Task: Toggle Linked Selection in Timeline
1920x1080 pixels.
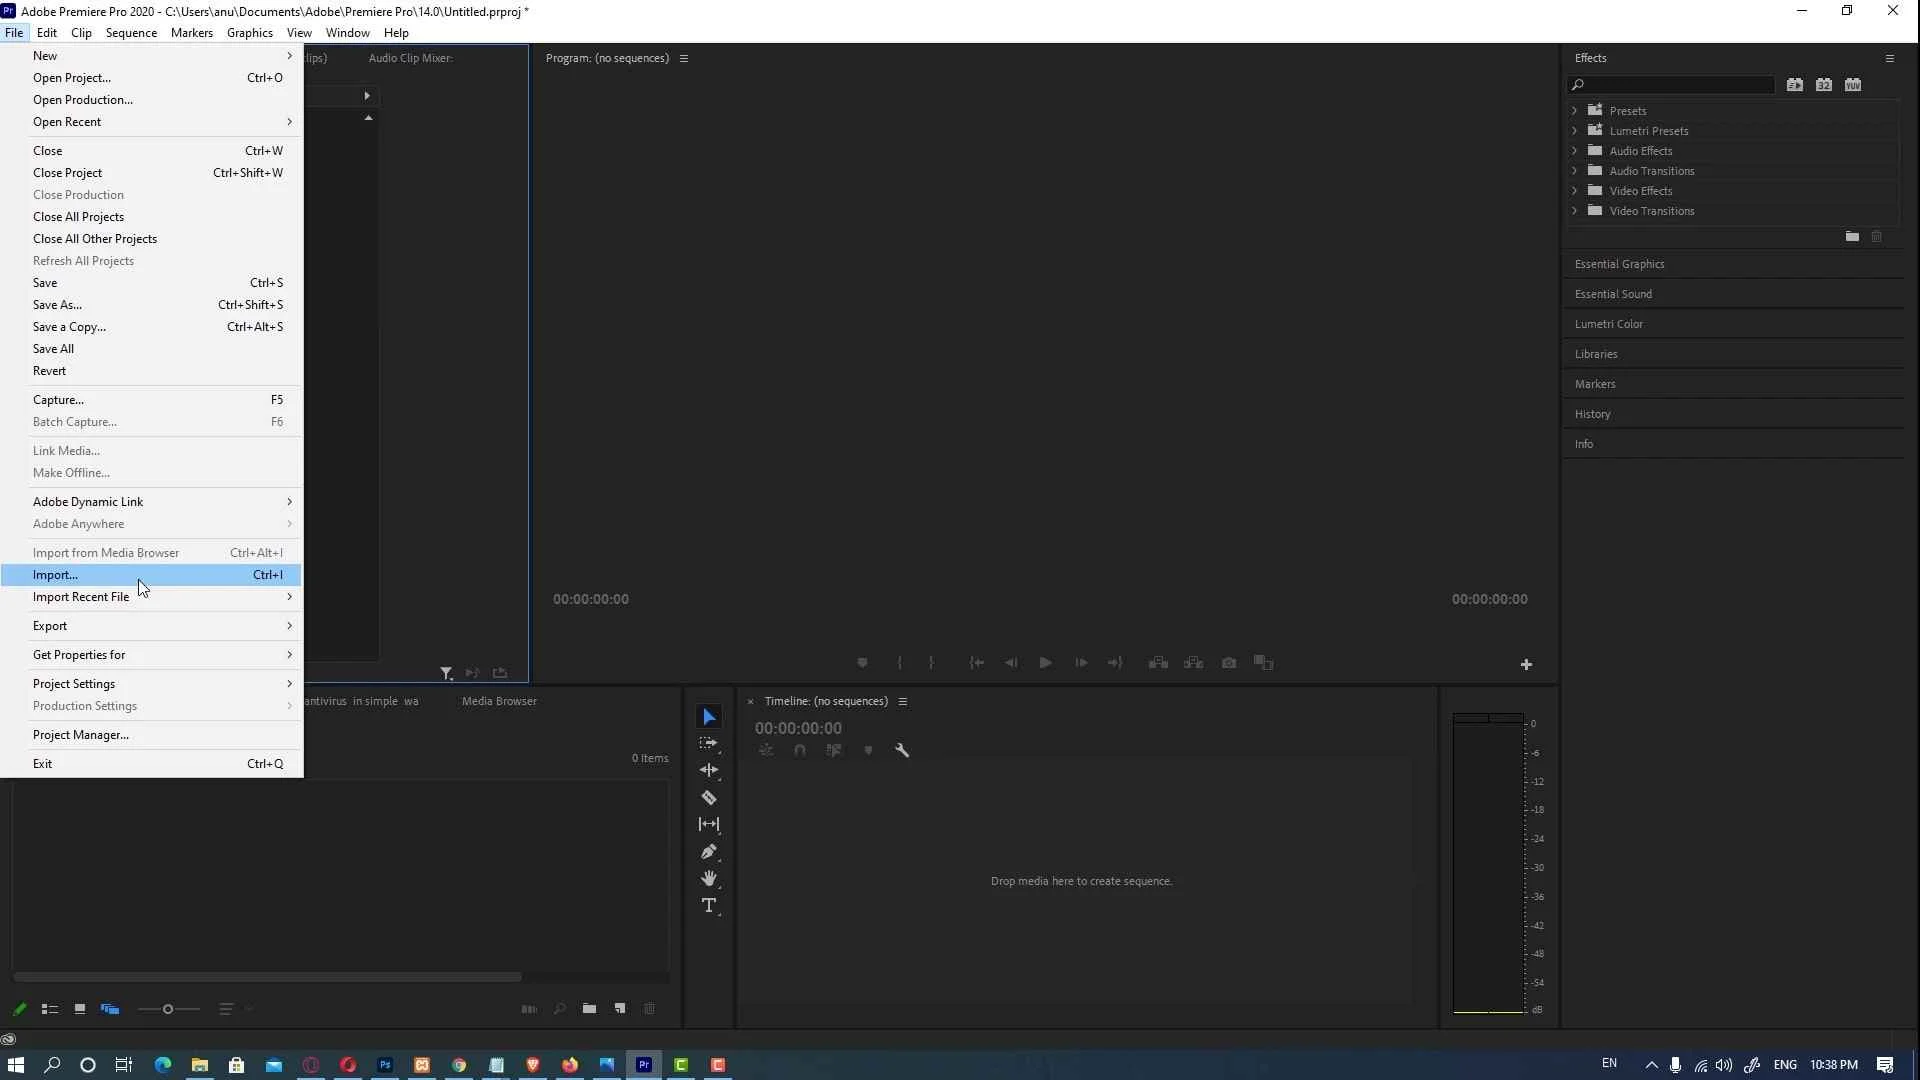Action: (x=834, y=750)
